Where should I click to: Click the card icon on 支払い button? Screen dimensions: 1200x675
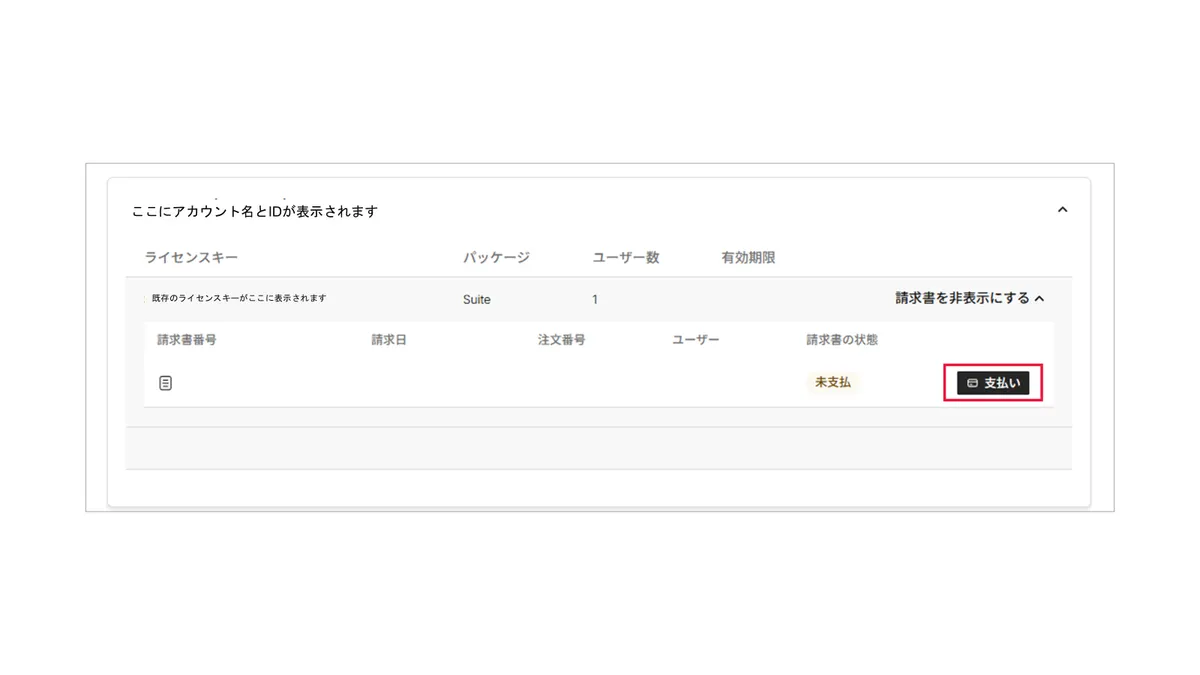(972, 383)
